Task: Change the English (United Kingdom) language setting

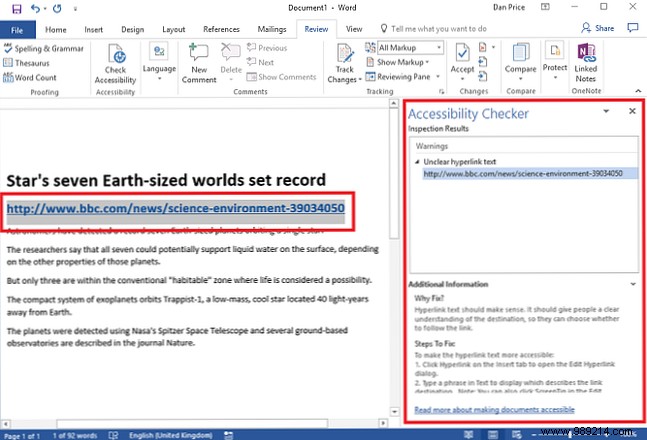Action: (x=170, y=435)
